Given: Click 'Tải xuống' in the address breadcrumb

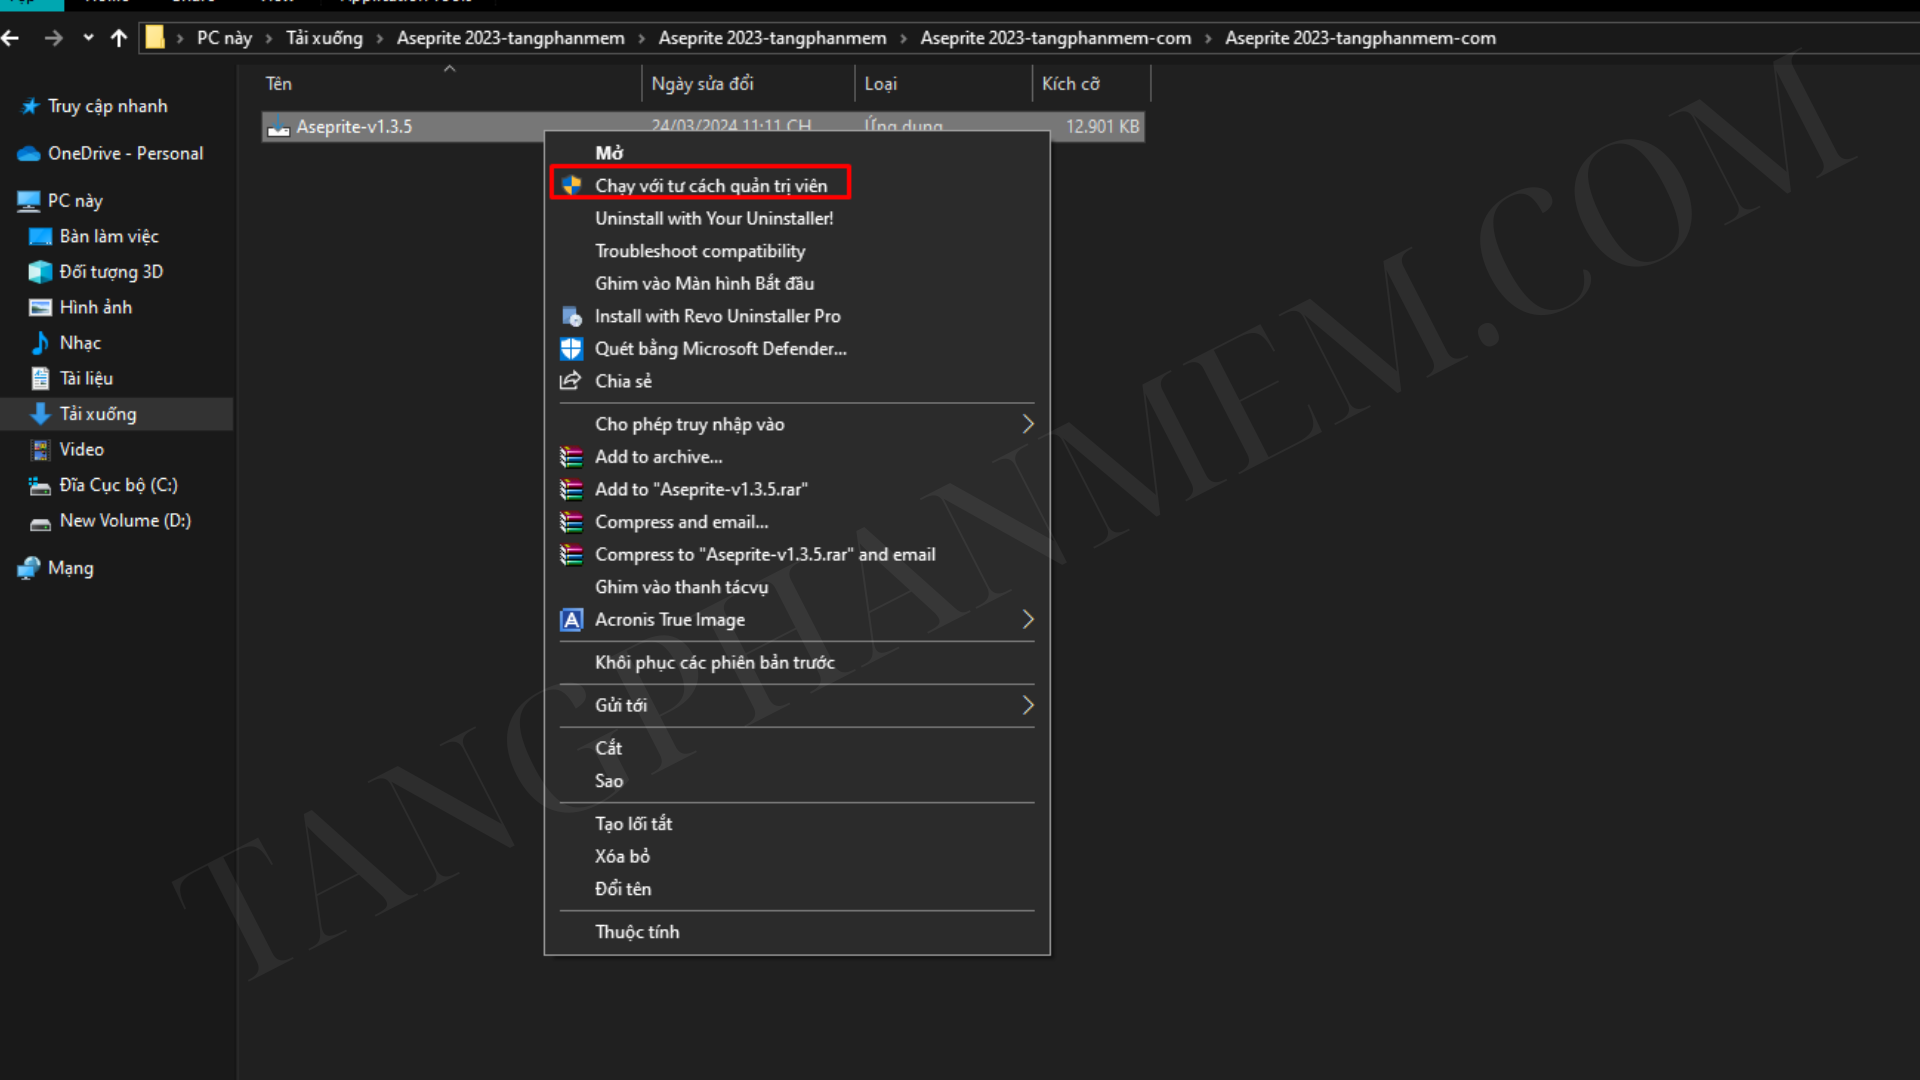Looking at the screenshot, I should point(324,38).
